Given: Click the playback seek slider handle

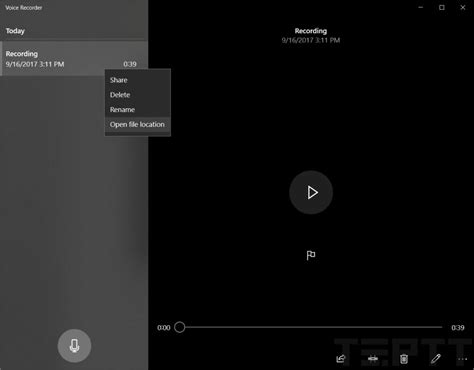Looking at the screenshot, I should coord(179,327).
